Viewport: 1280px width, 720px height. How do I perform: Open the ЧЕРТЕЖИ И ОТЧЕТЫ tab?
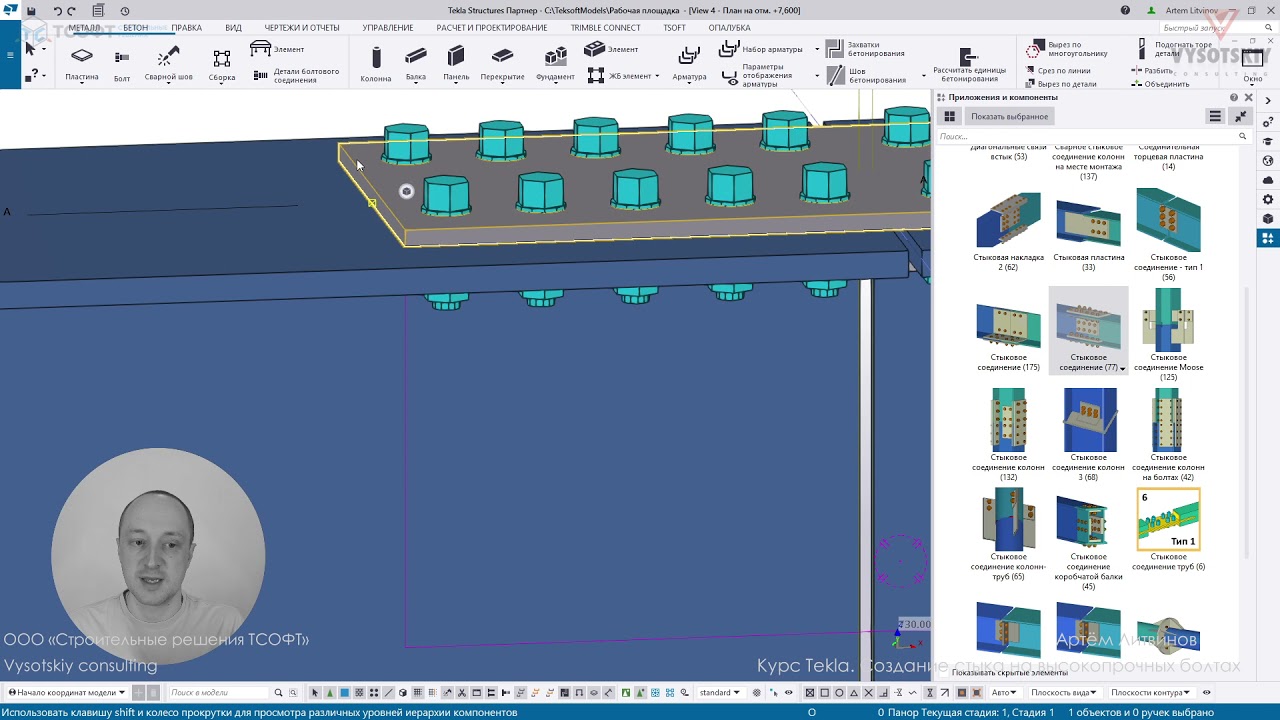(301, 28)
